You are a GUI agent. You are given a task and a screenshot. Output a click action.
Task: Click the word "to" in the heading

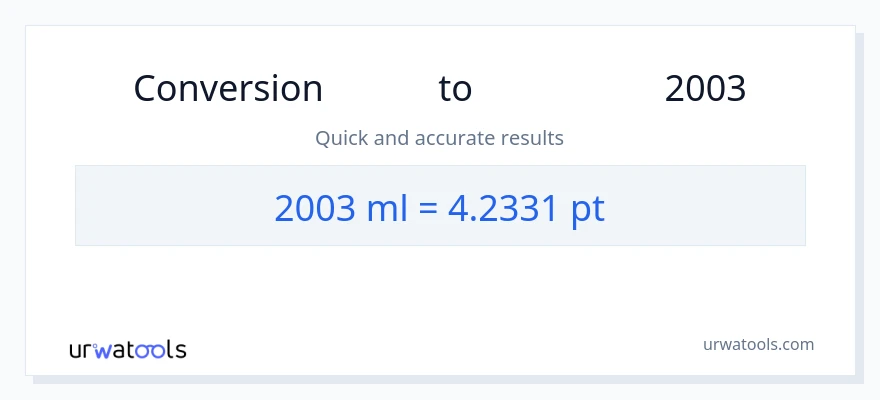coord(455,89)
